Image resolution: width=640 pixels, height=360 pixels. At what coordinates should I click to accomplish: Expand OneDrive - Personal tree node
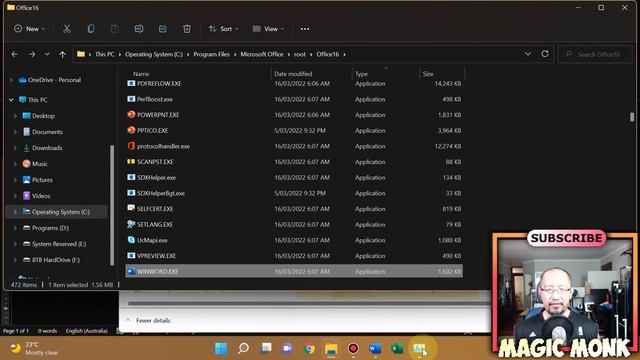click(11, 80)
